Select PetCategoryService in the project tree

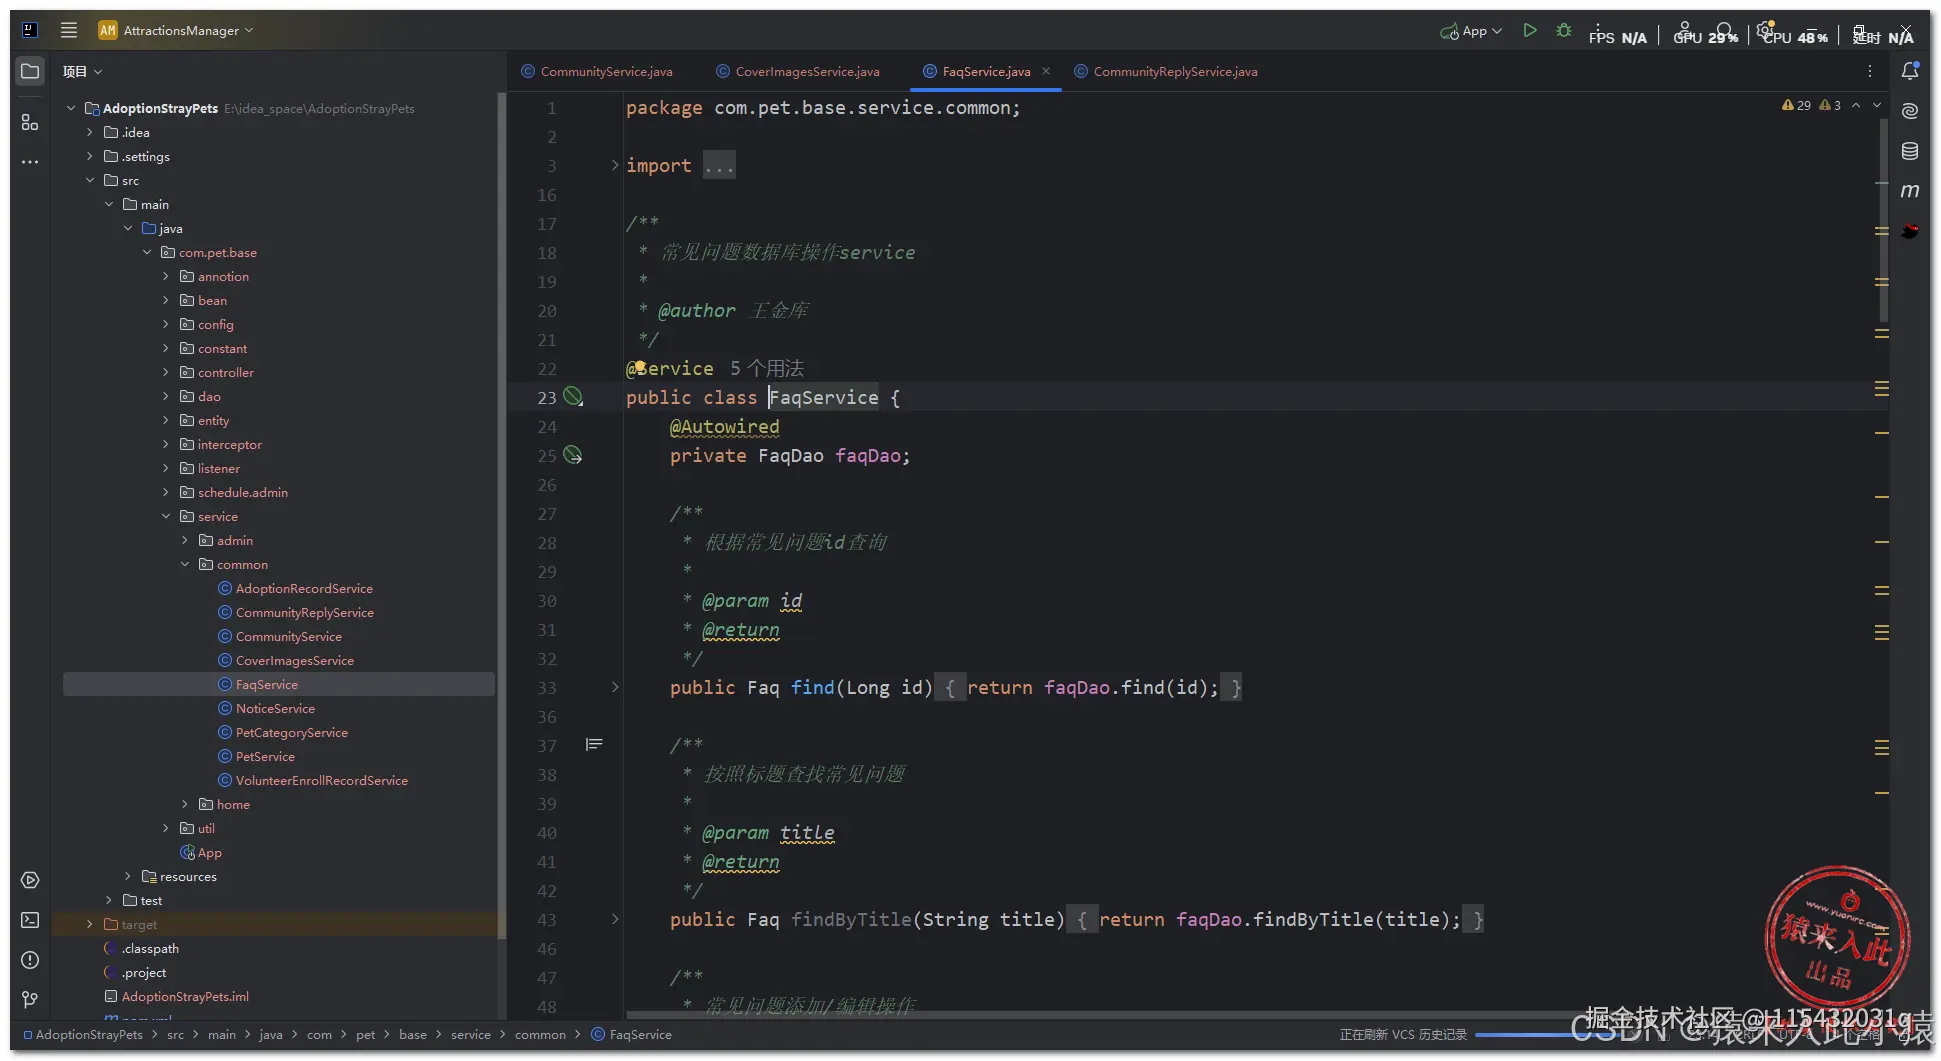click(x=292, y=732)
